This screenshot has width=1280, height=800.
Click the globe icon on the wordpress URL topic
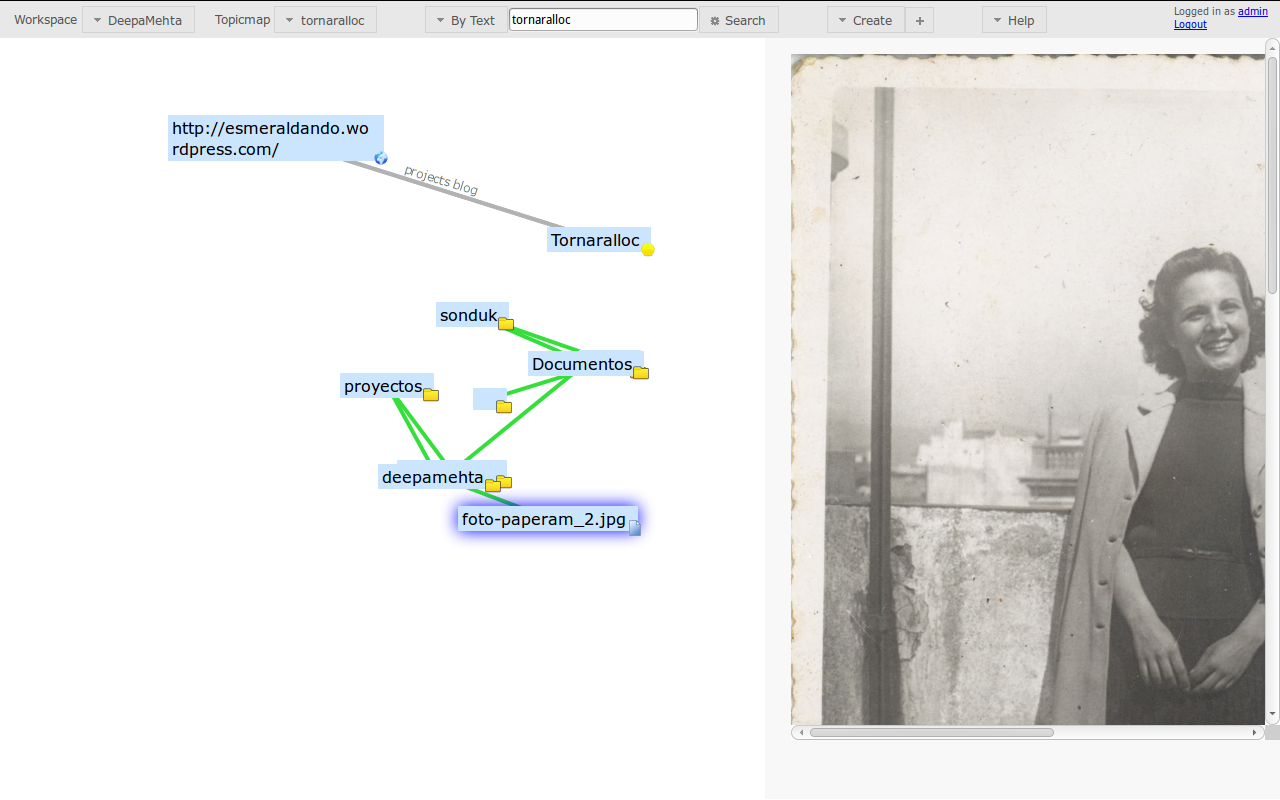click(380, 158)
